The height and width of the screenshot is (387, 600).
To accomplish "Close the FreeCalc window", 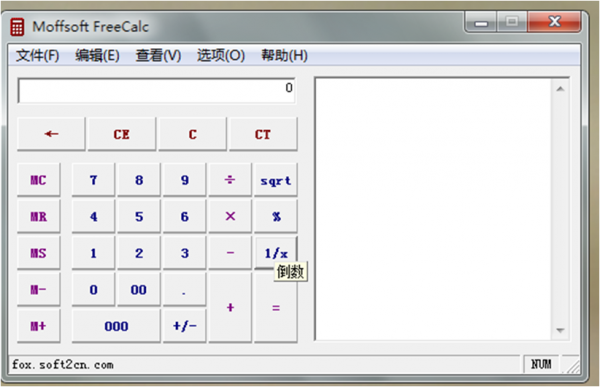I will pyautogui.click(x=554, y=22).
